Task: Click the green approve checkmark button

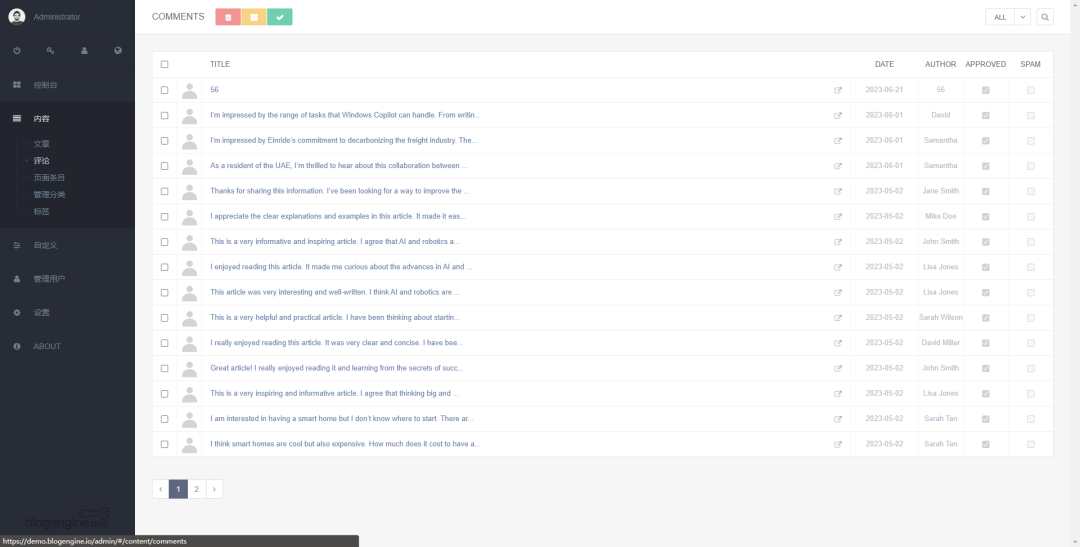Action: (280, 17)
